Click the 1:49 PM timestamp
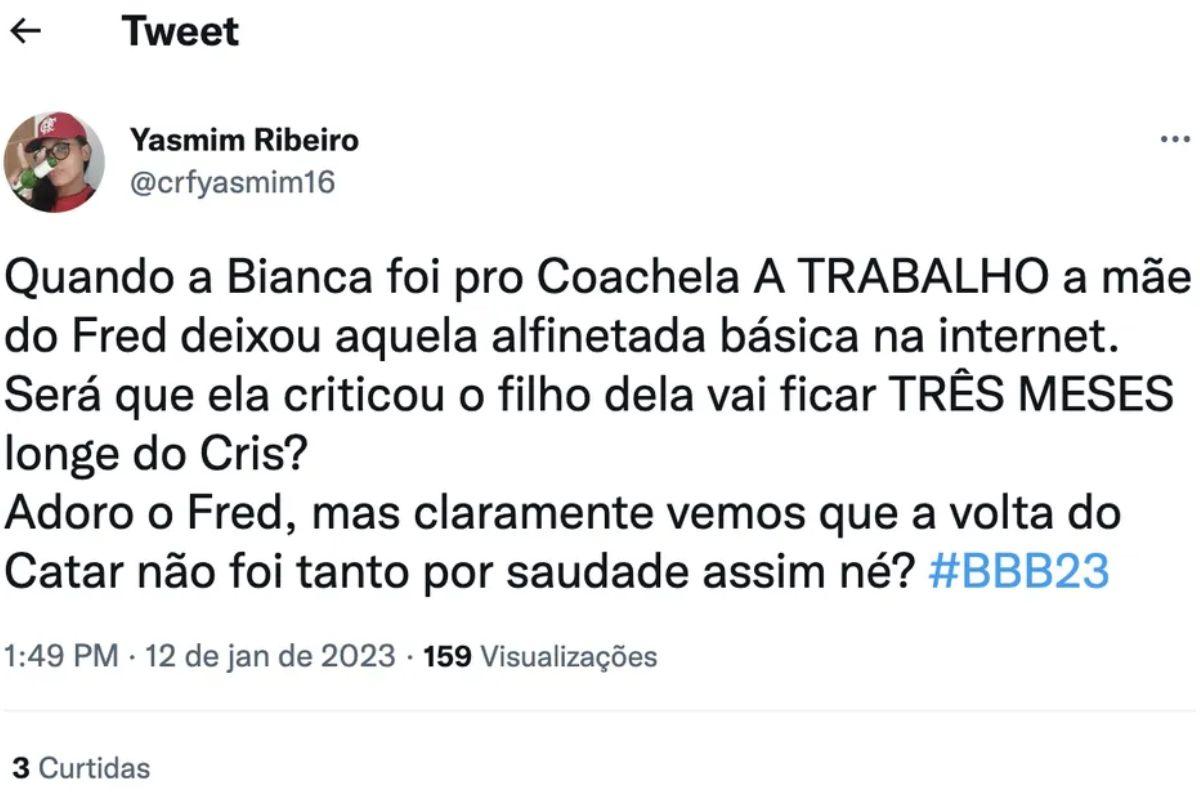This screenshot has width=1200, height=800. click(62, 657)
